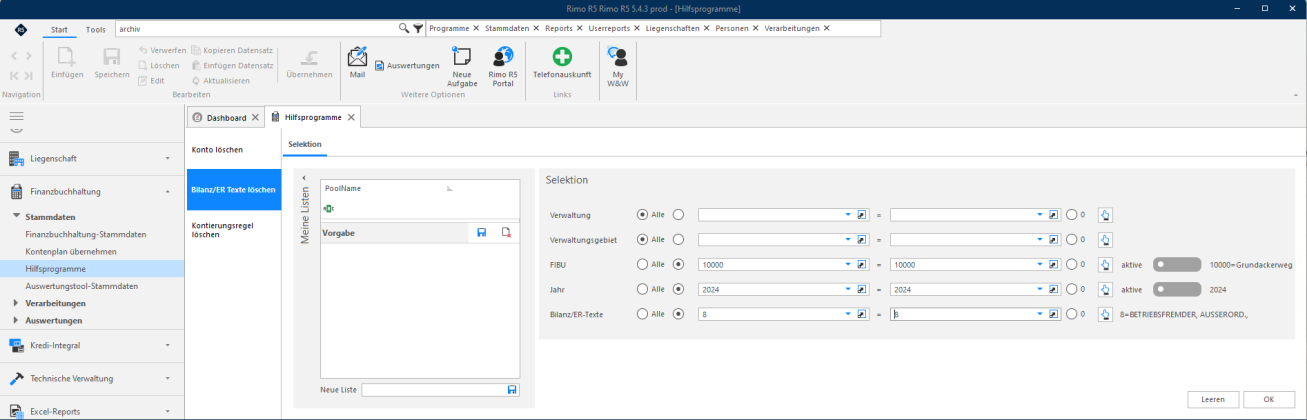
Task: Click the hand selection icon in FIBU row
Action: [x=1105, y=264]
